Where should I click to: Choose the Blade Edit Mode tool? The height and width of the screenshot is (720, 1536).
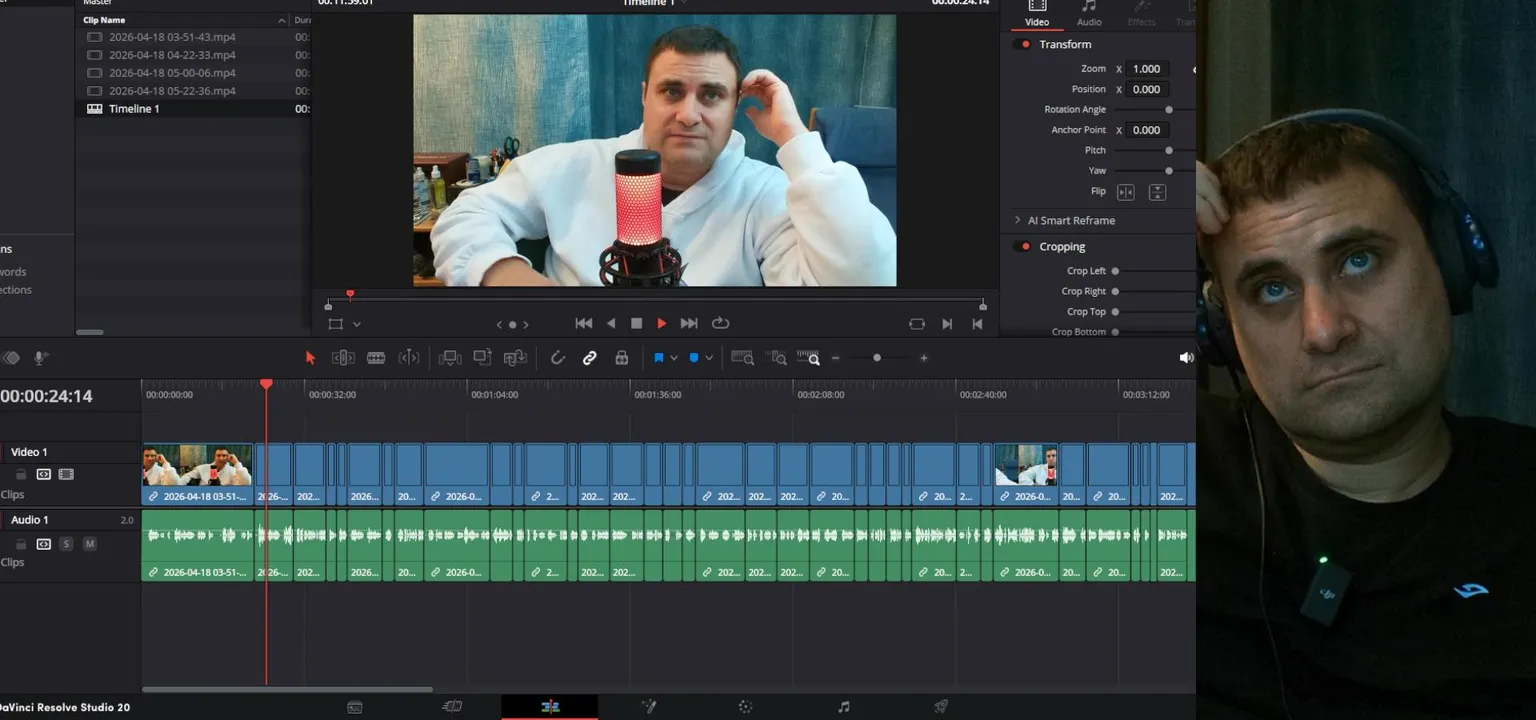click(x=376, y=358)
